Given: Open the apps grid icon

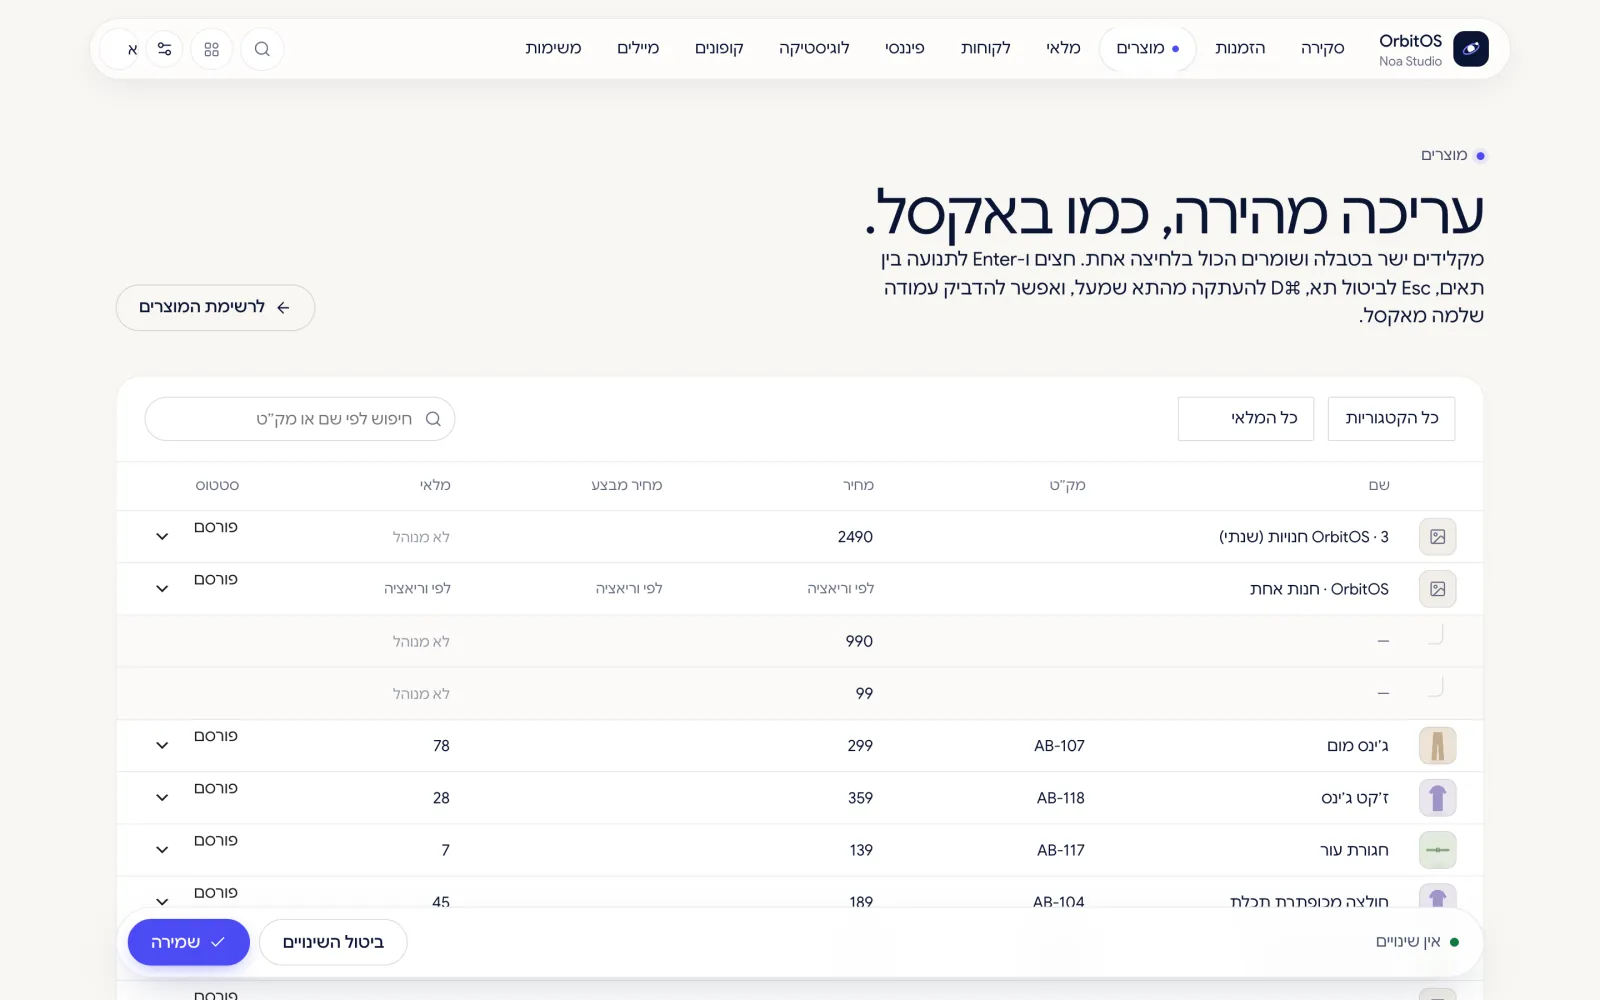Looking at the screenshot, I should click(x=211, y=49).
